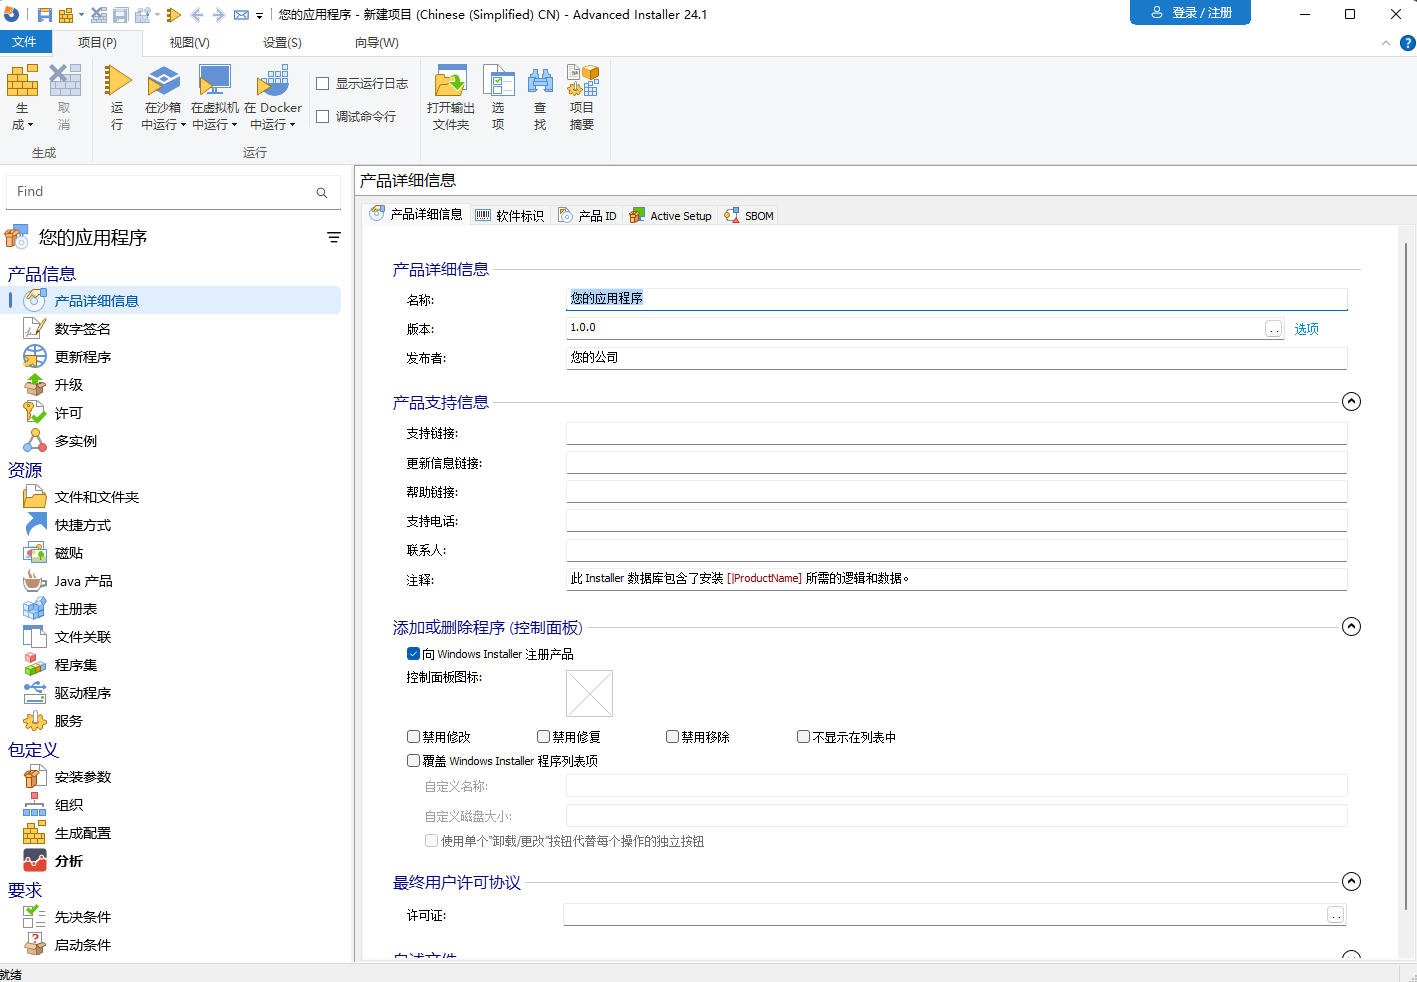Open the 项目摘要 ribbon icon

[582, 81]
